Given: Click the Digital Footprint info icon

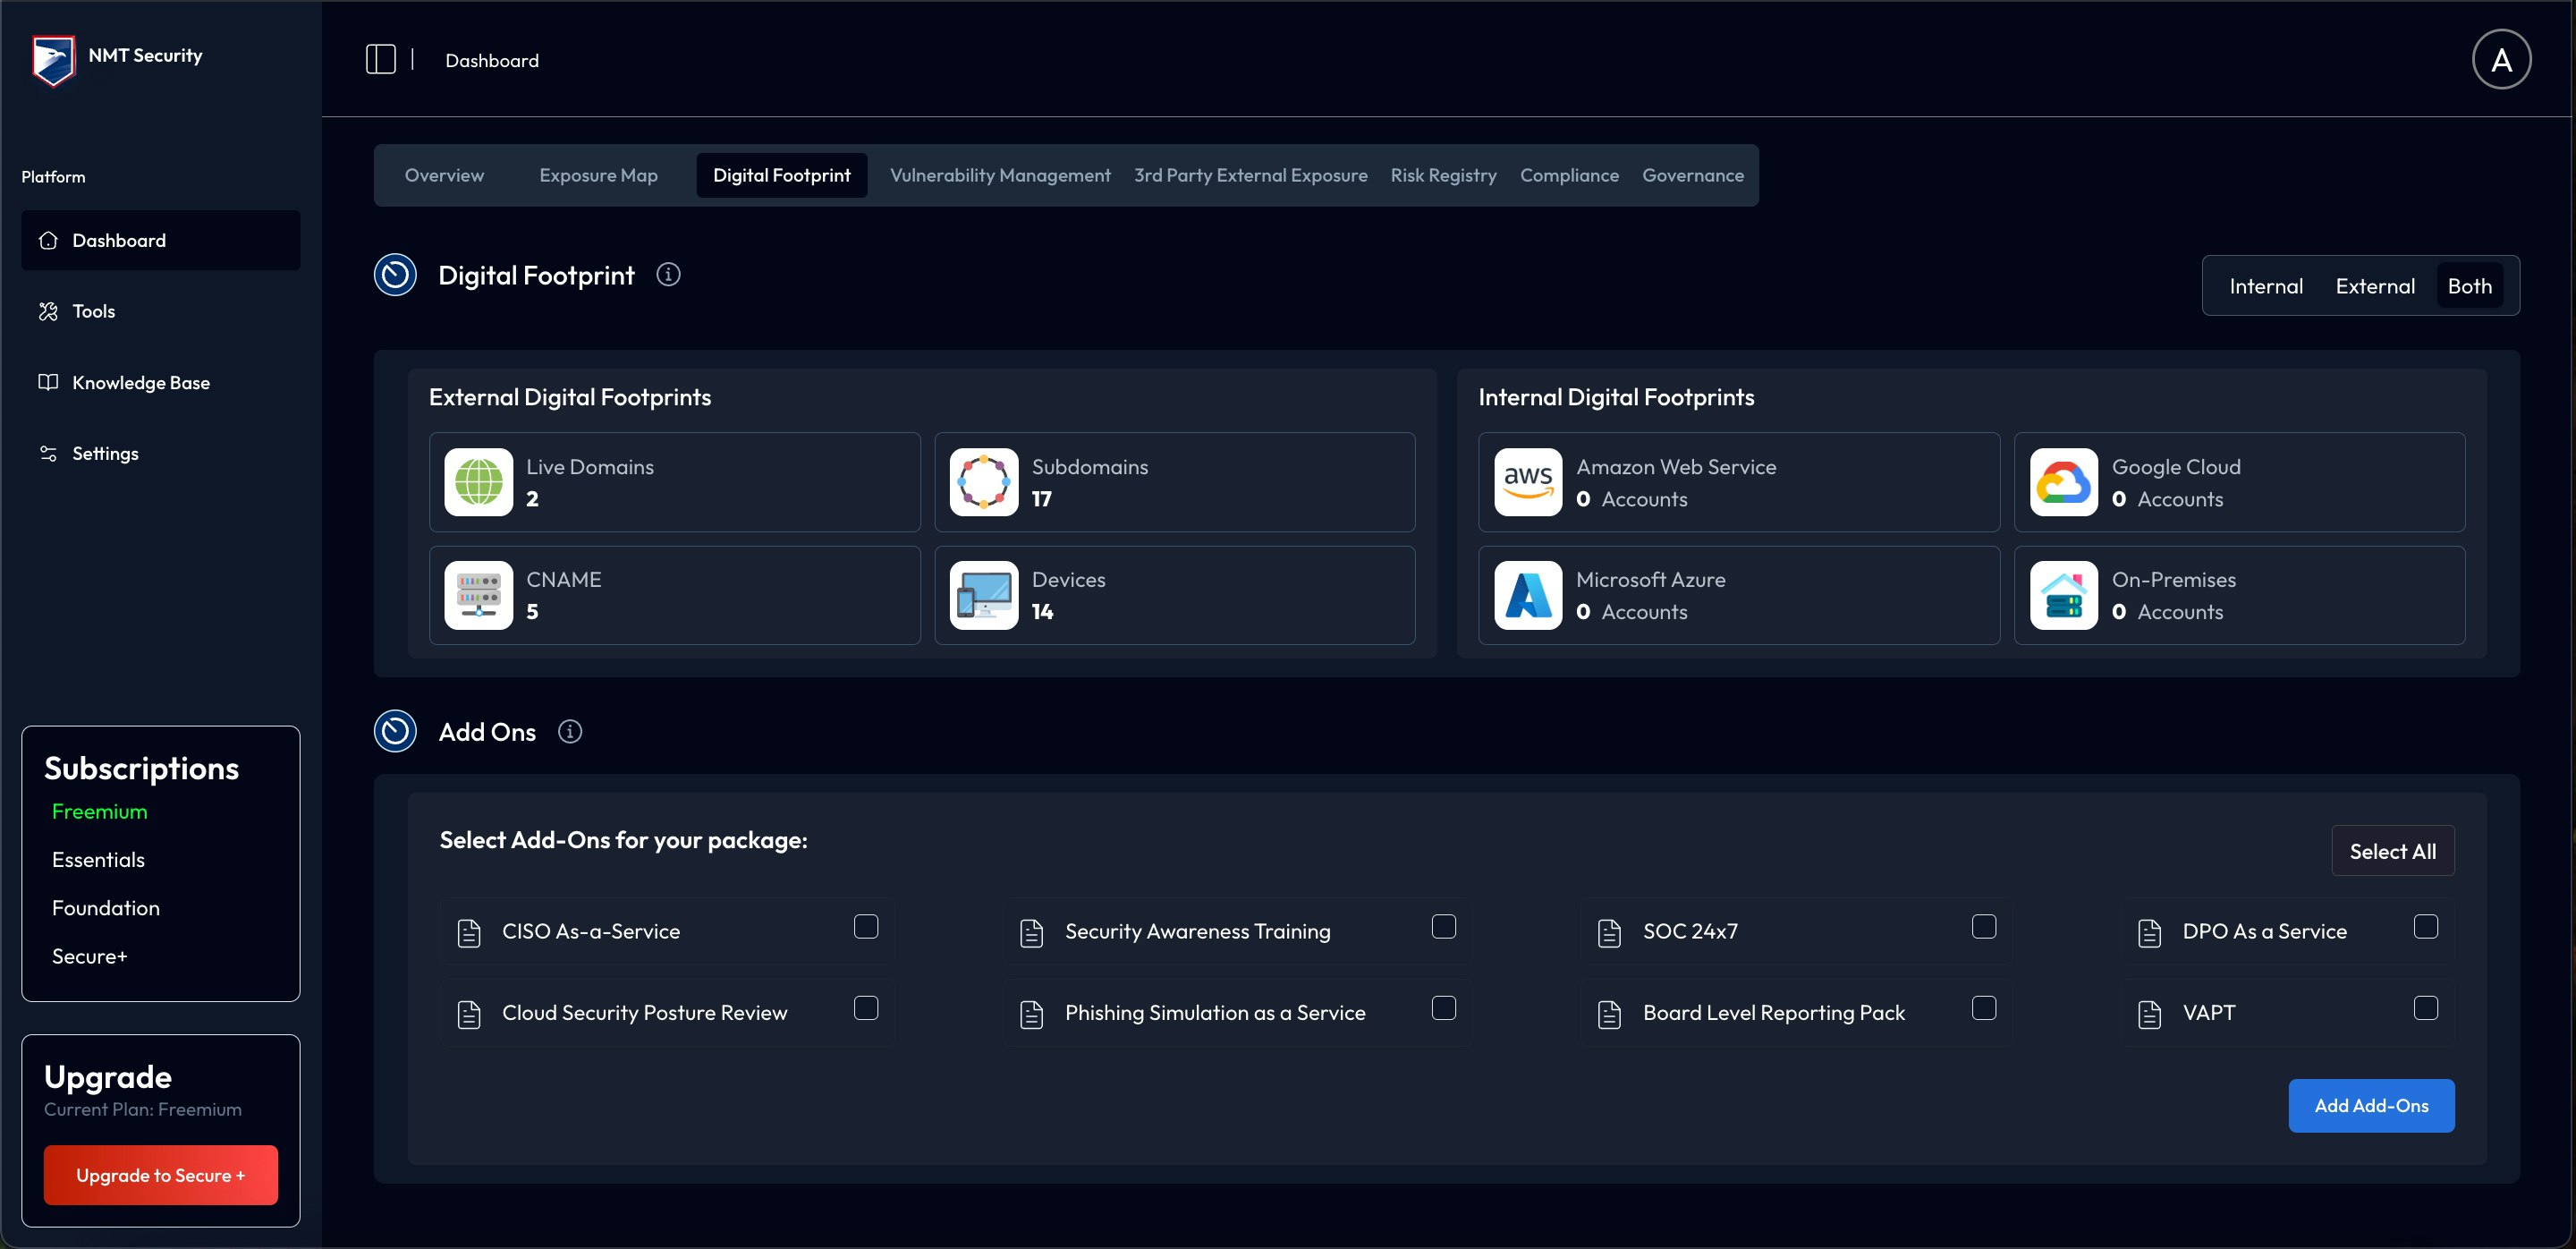Looking at the screenshot, I should (668, 274).
